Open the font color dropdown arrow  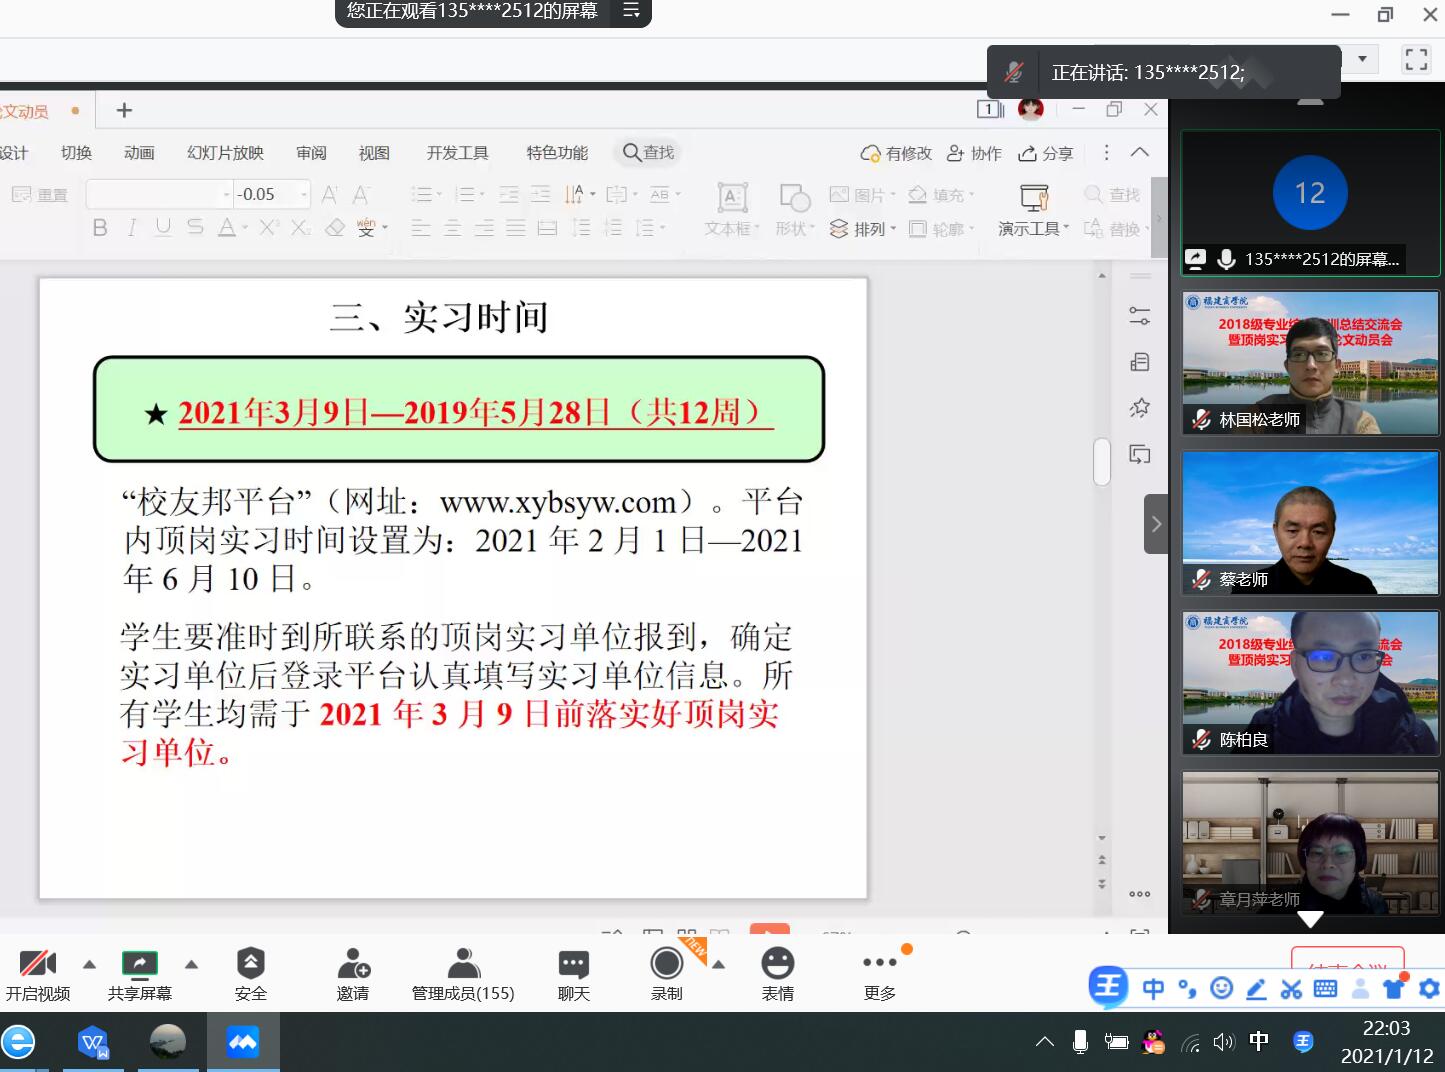click(x=243, y=230)
